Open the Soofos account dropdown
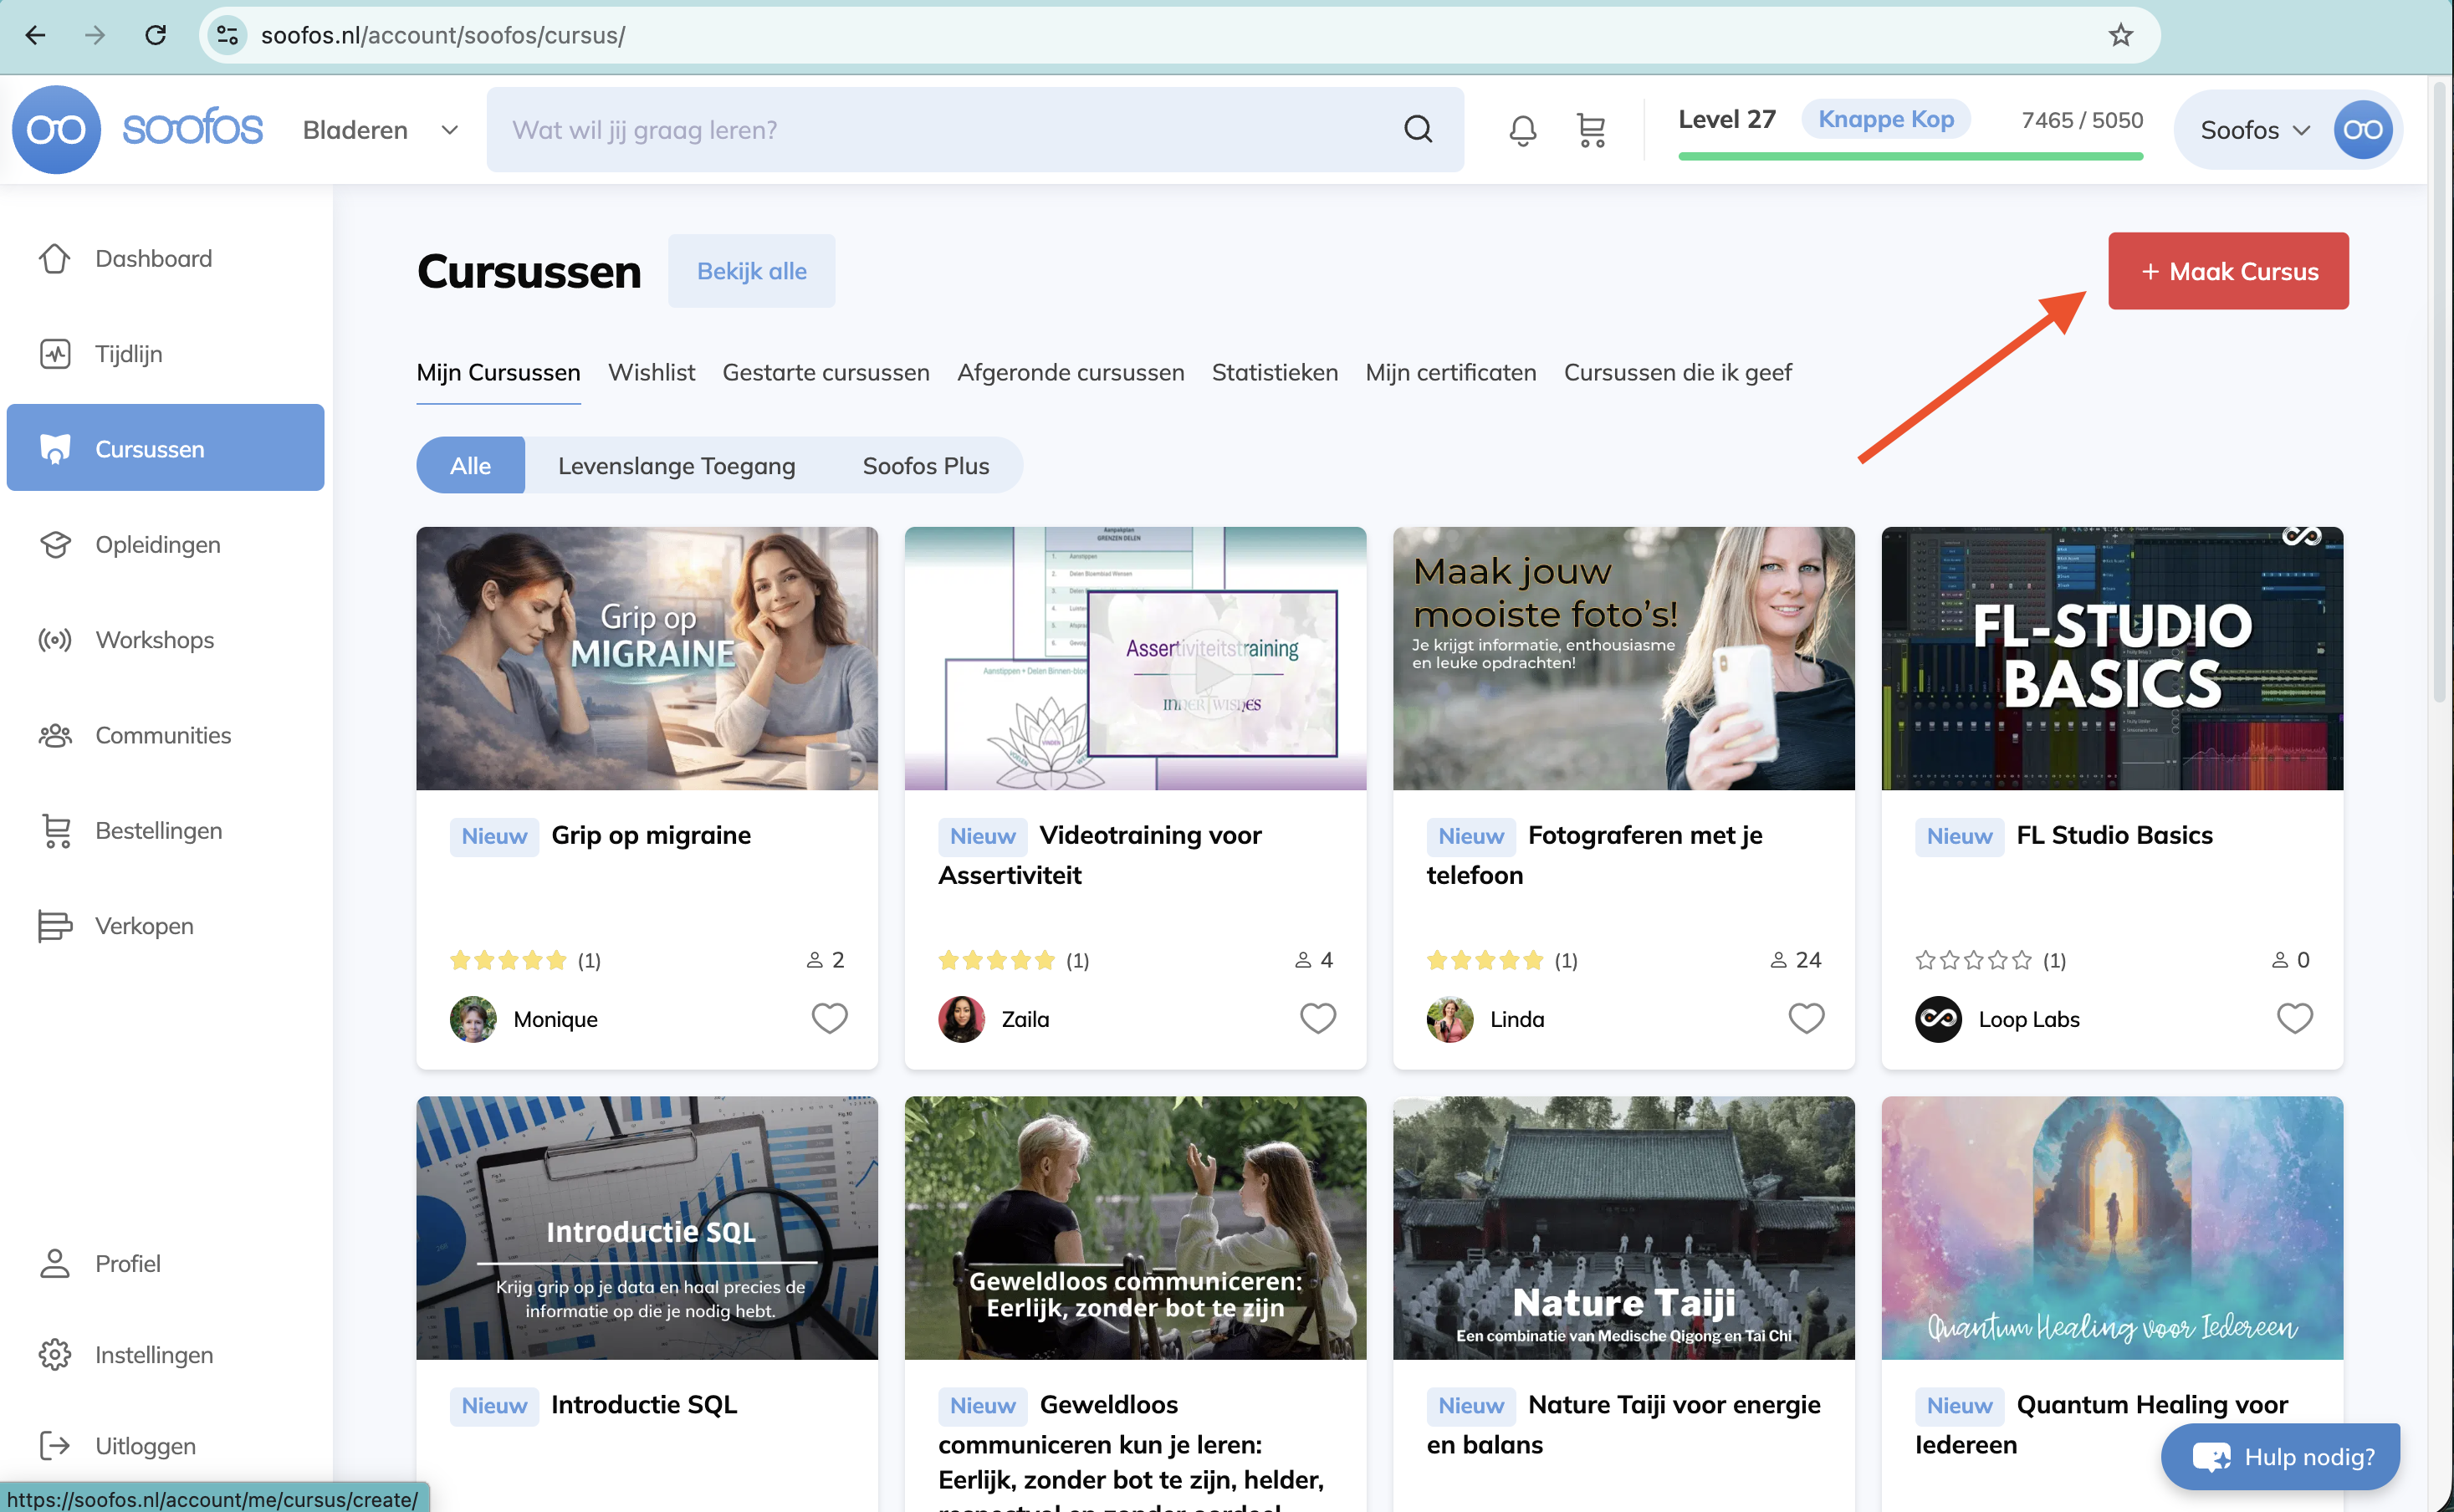The height and width of the screenshot is (1512, 2454). coord(2255,130)
